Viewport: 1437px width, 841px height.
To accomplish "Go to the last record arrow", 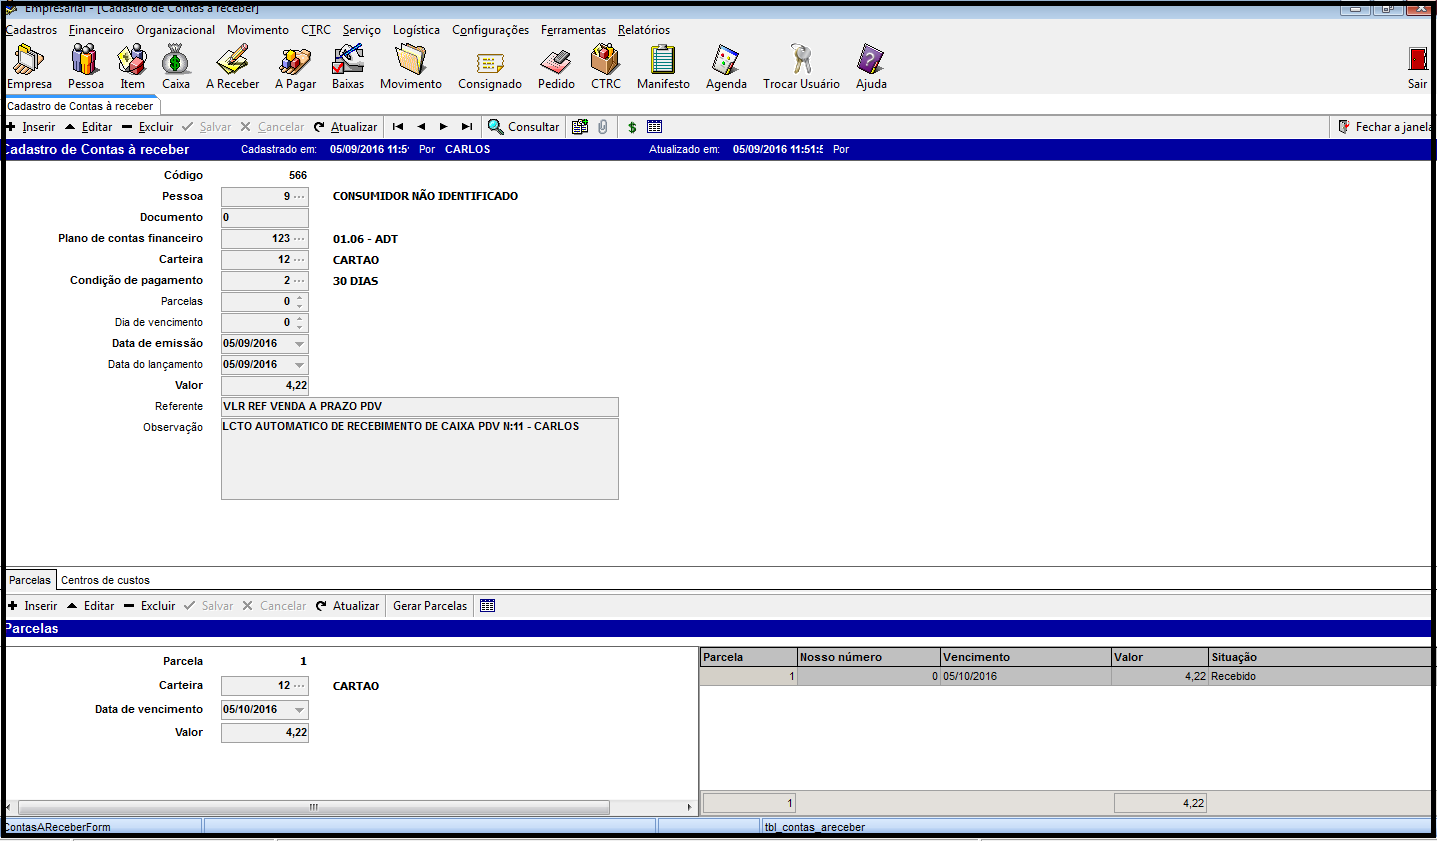I will [466, 127].
